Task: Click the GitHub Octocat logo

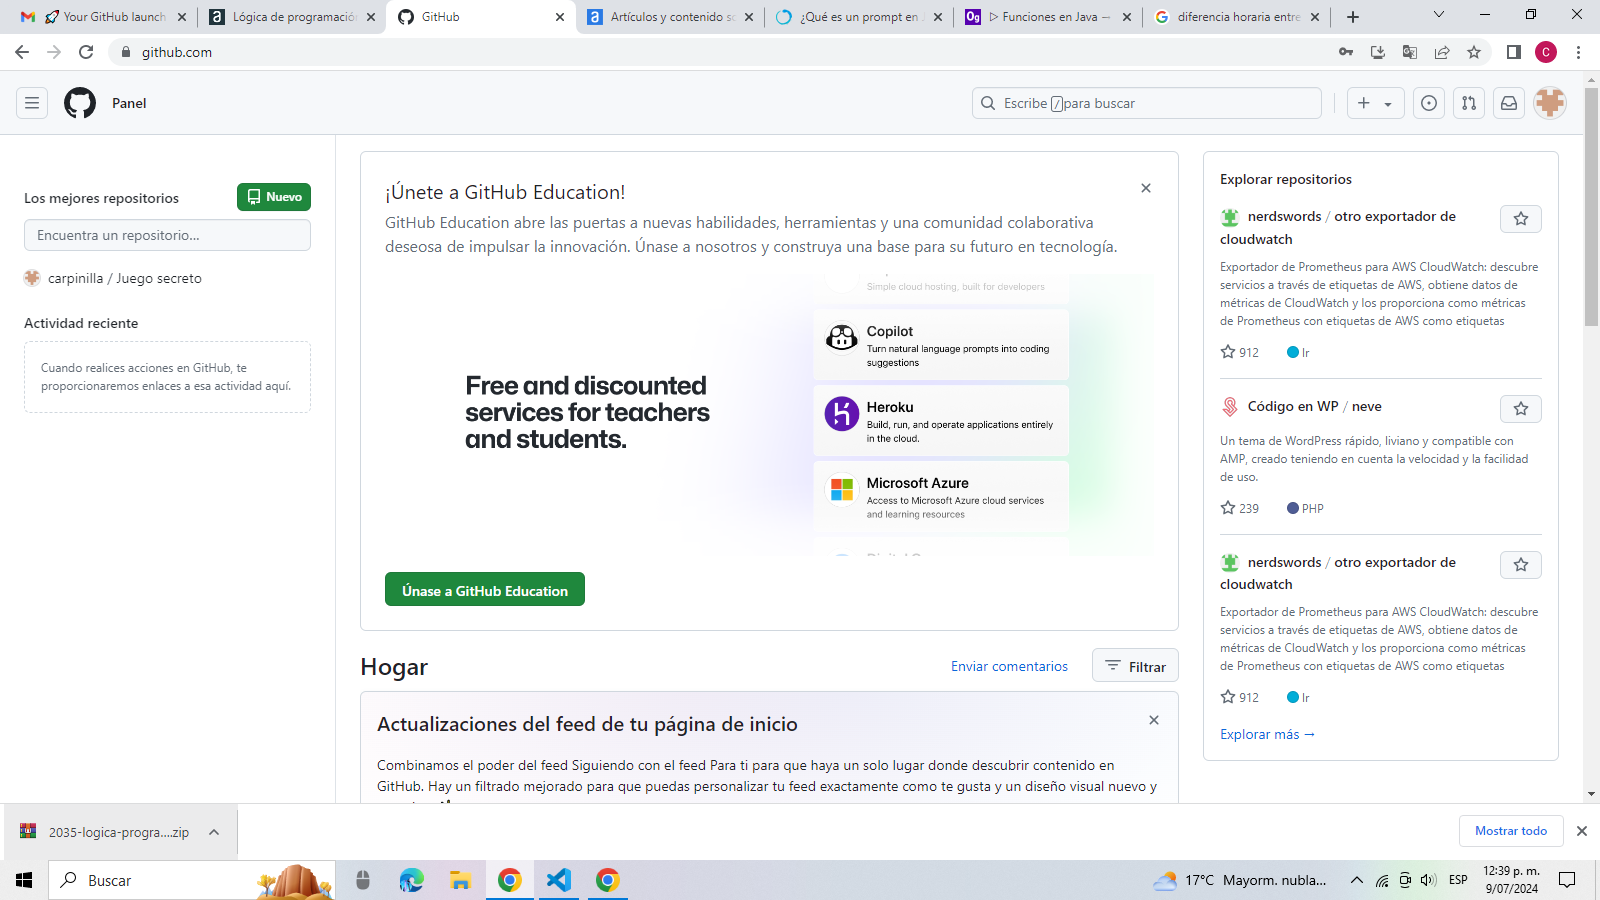Action: click(x=80, y=103)
